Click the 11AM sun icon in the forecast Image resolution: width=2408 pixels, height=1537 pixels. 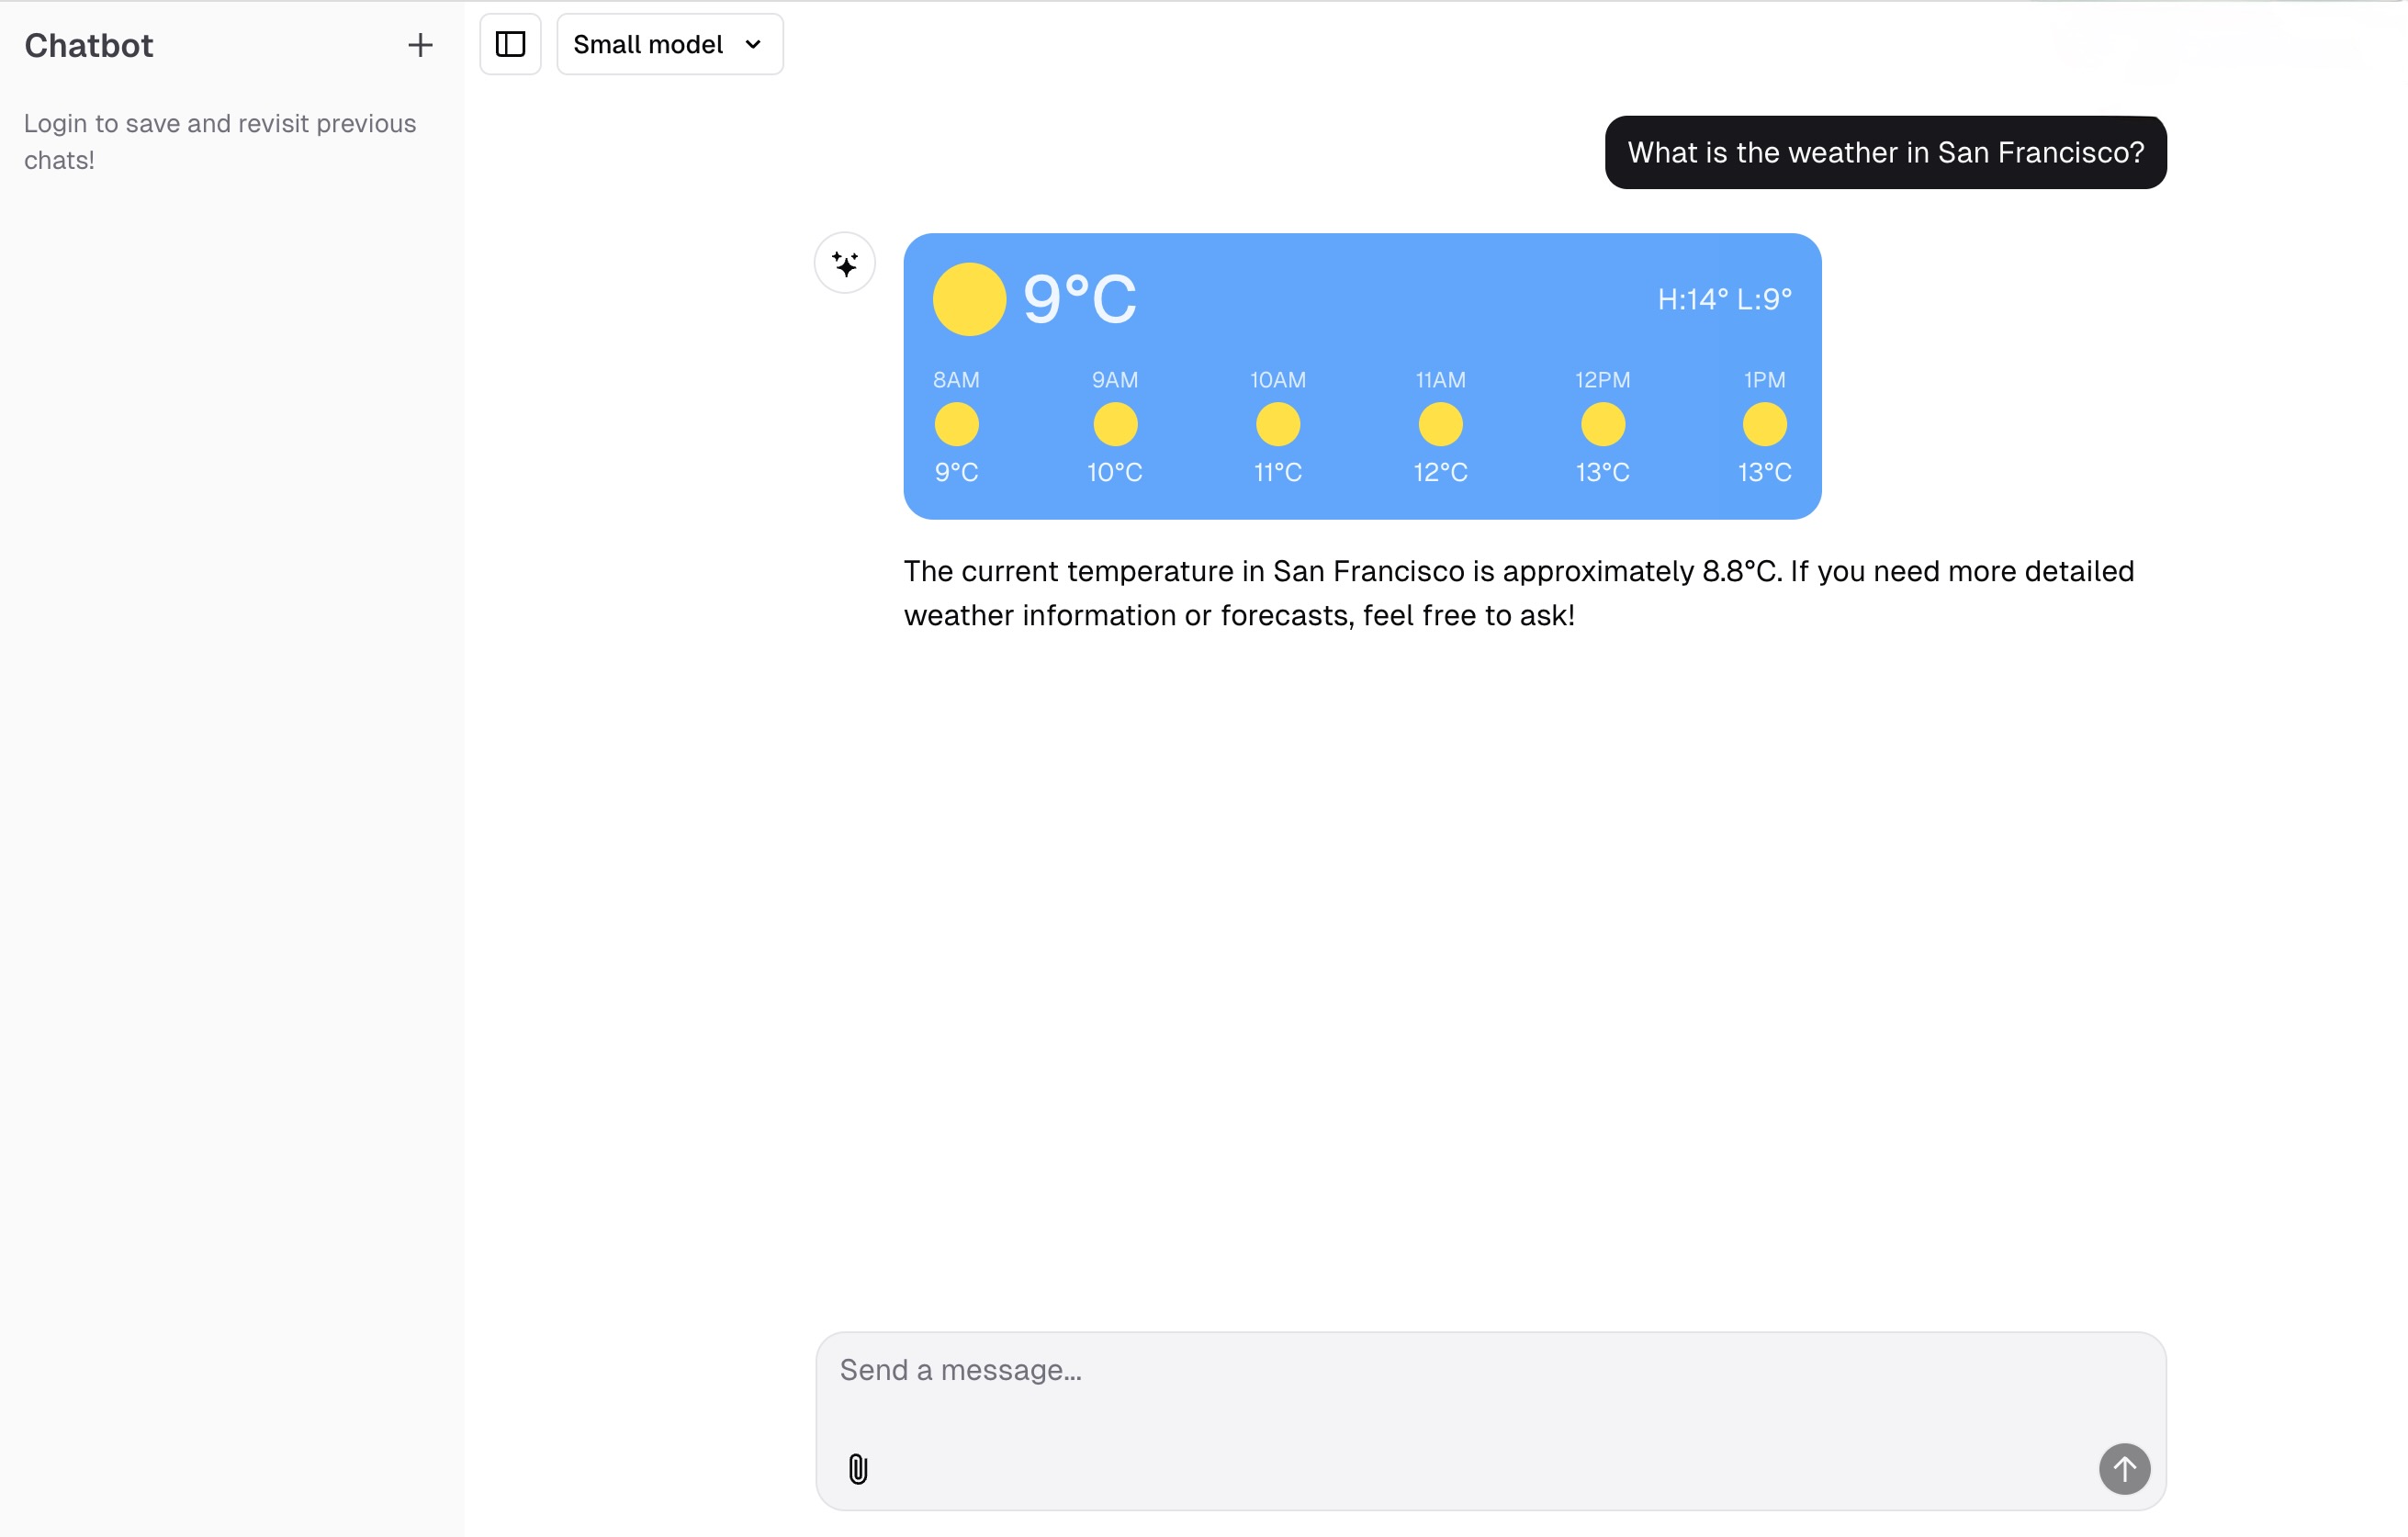[x=1440, y=423]
